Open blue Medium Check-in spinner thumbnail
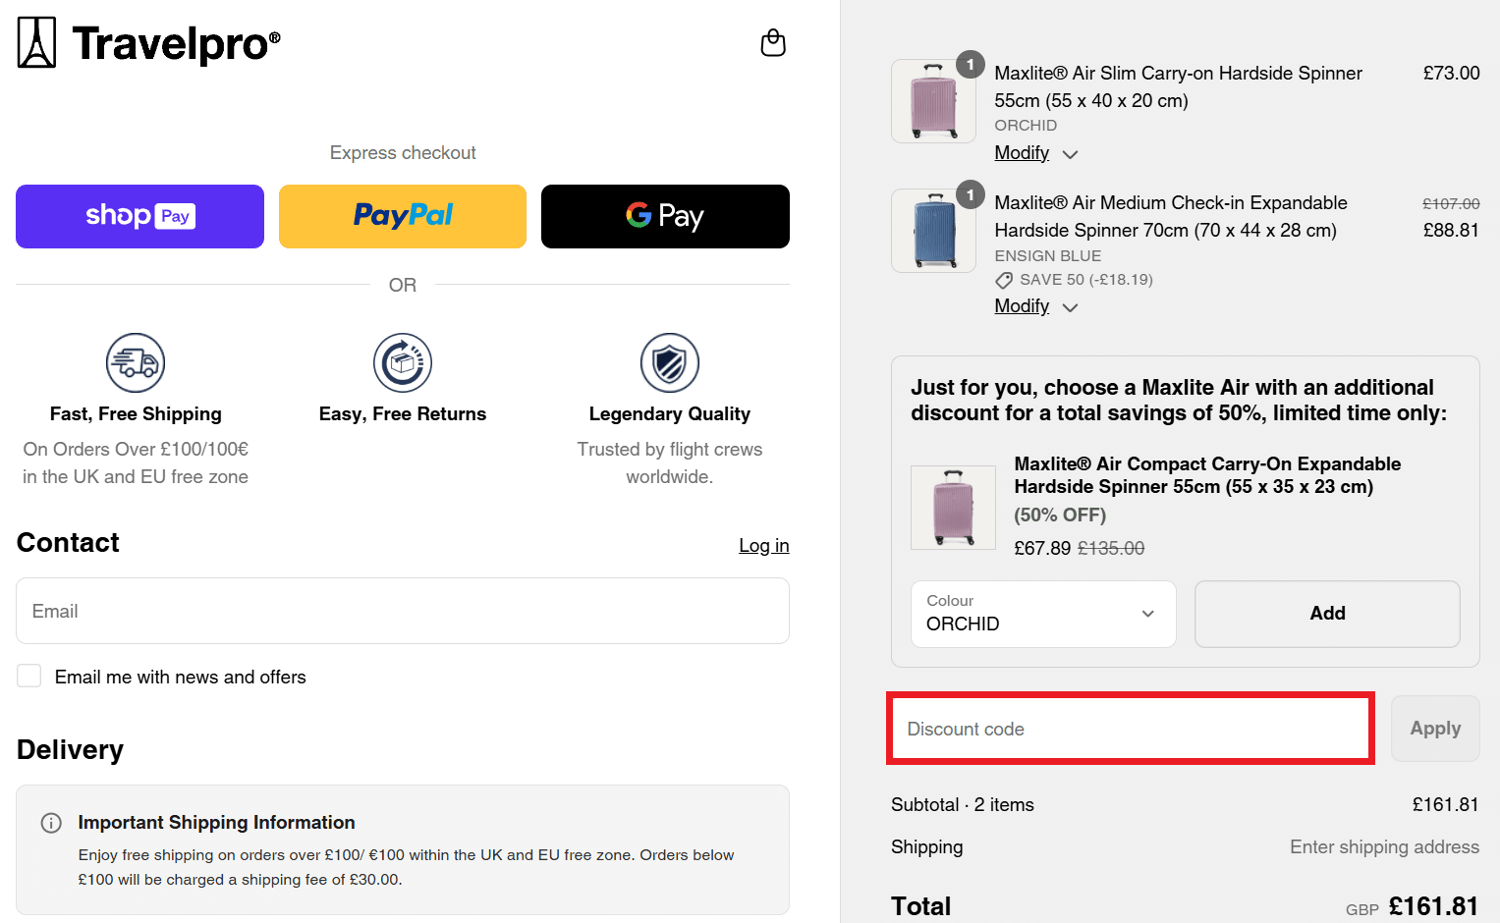Screen dimensions: 1500x923 (x=933, y=231)
